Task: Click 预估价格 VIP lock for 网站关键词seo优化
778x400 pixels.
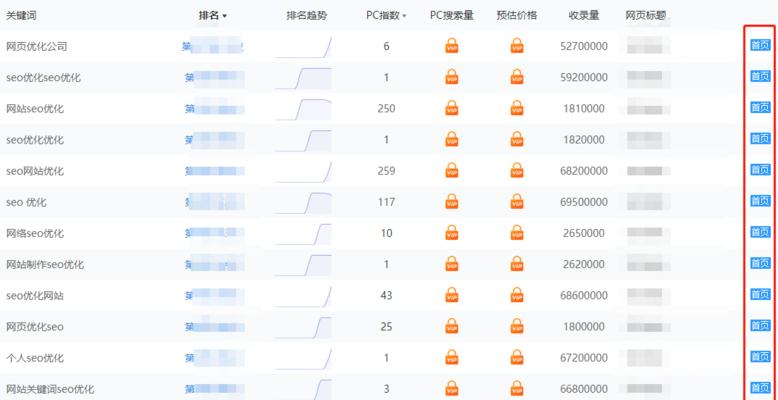Action: [x=517, y=389]
